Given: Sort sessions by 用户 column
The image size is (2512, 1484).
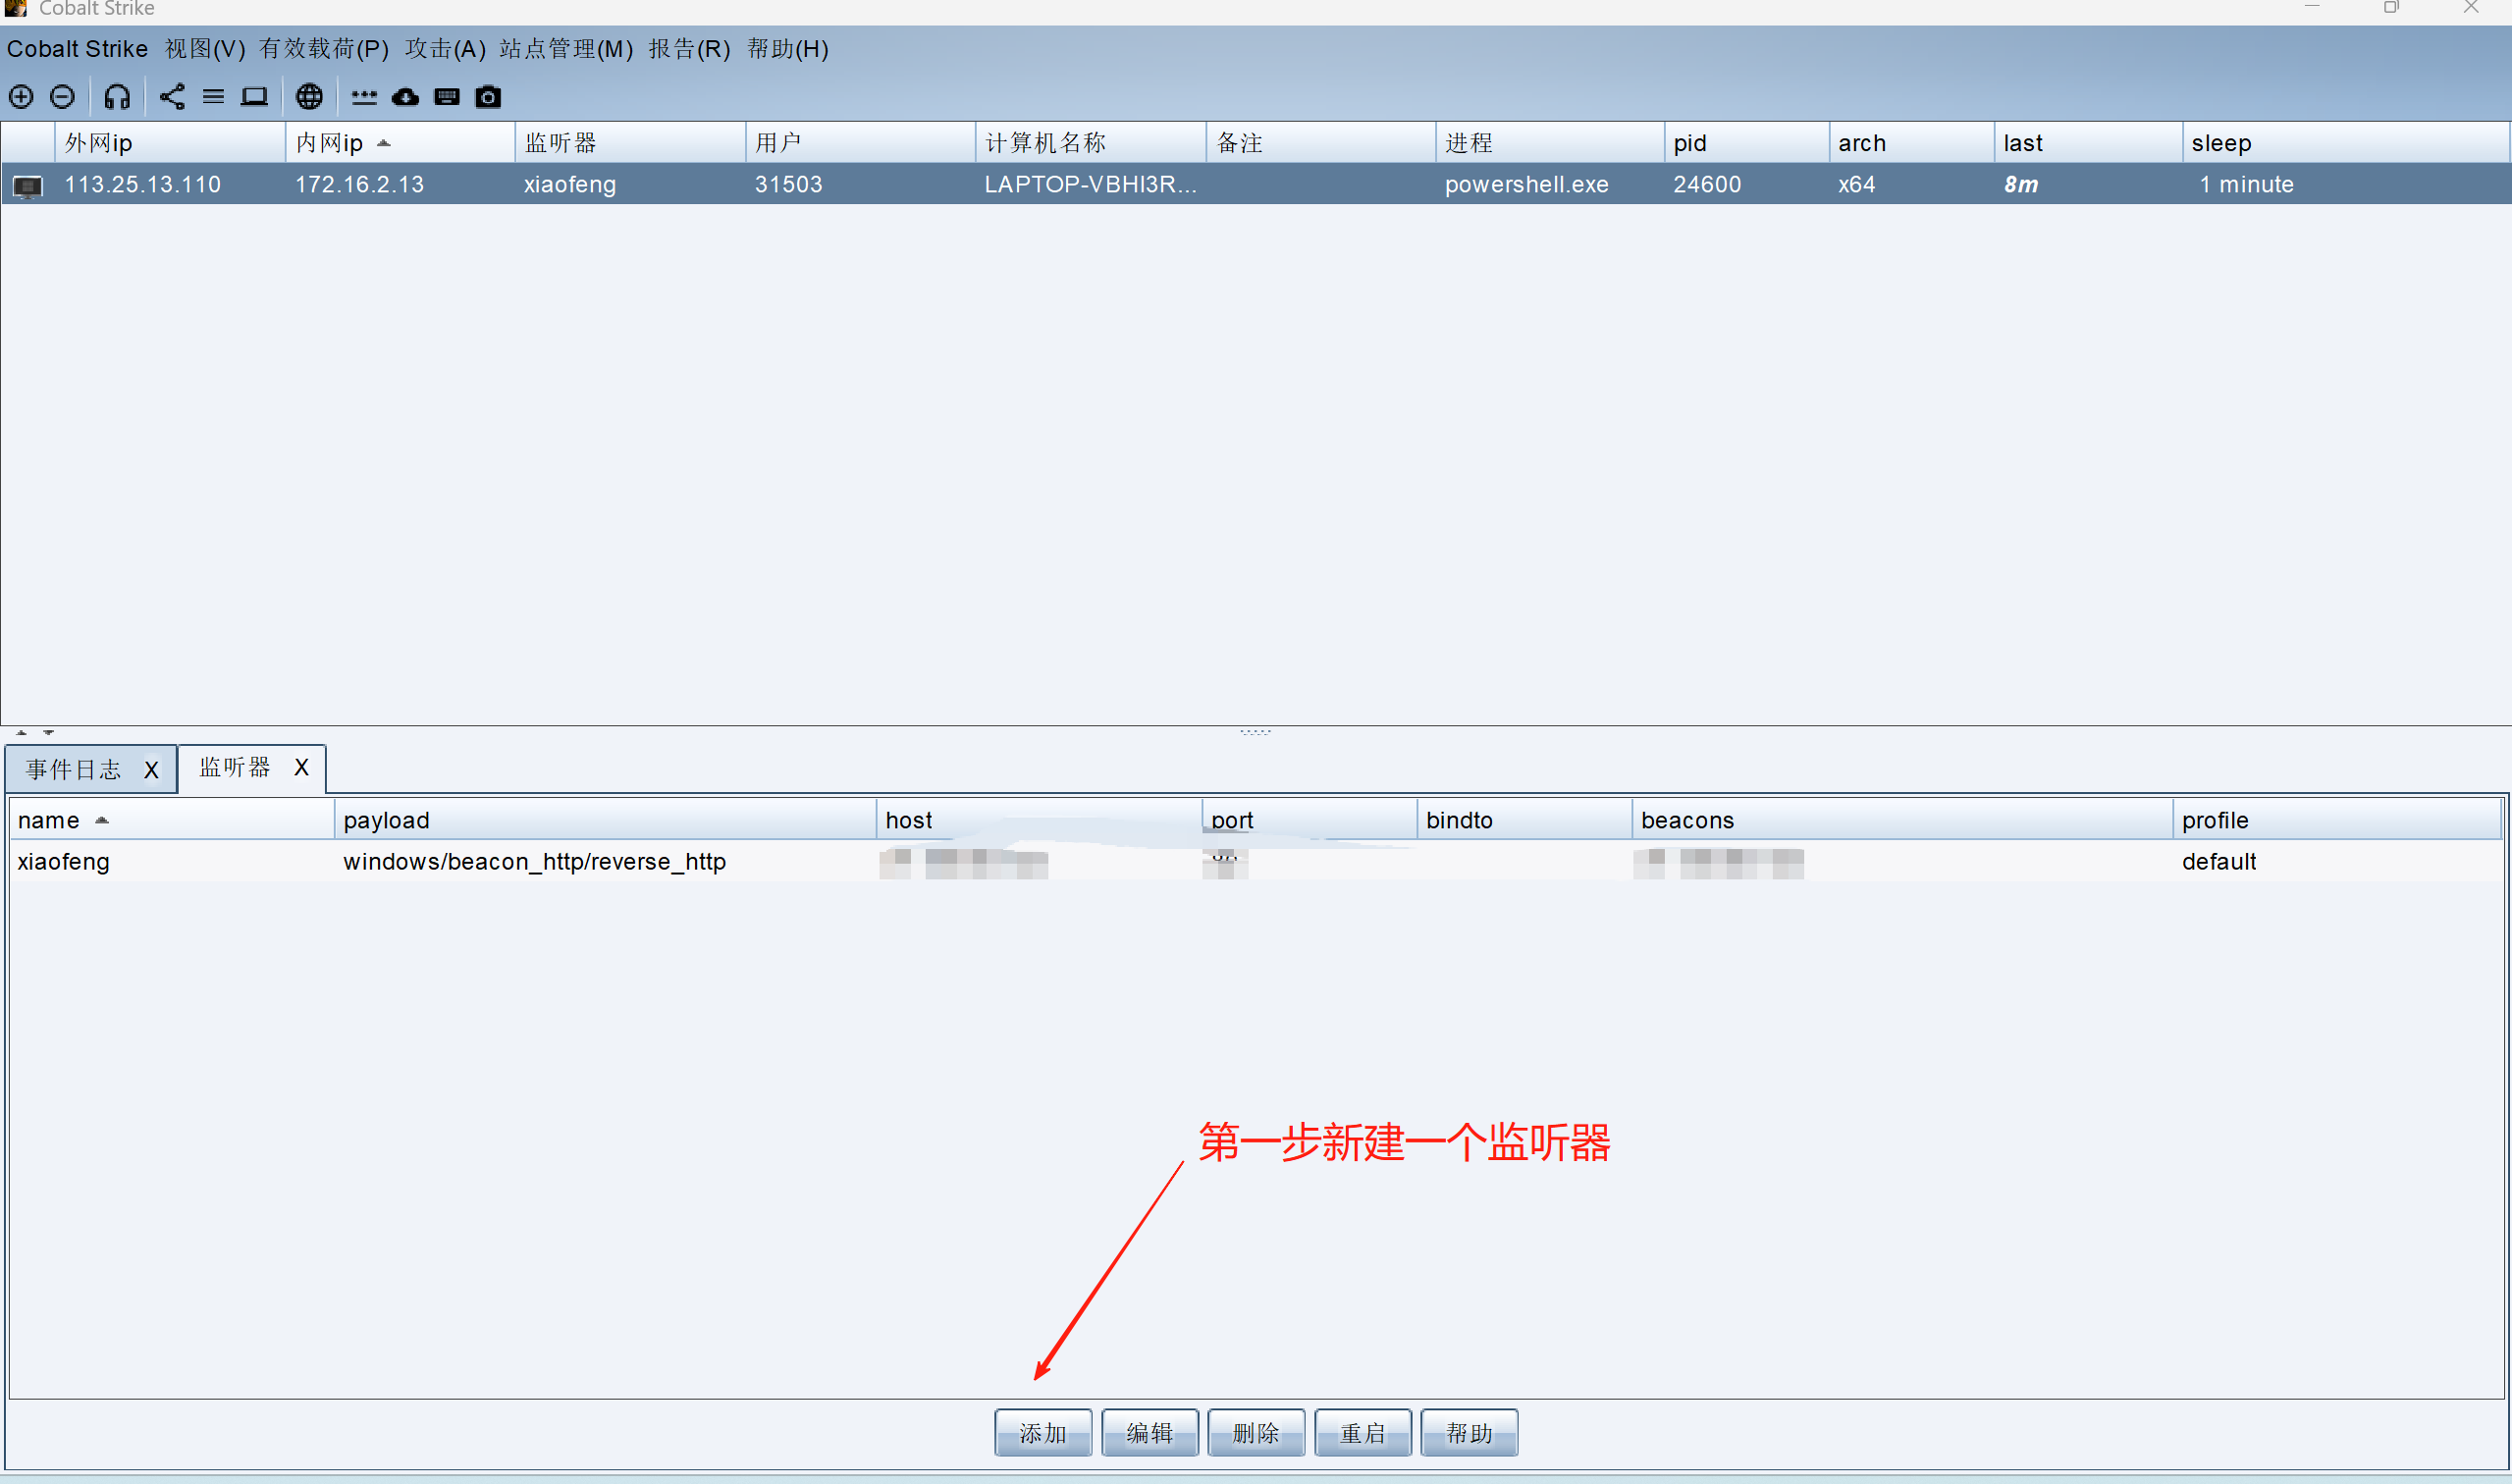Looking at the screenshot, I should (x=860, y=143).
